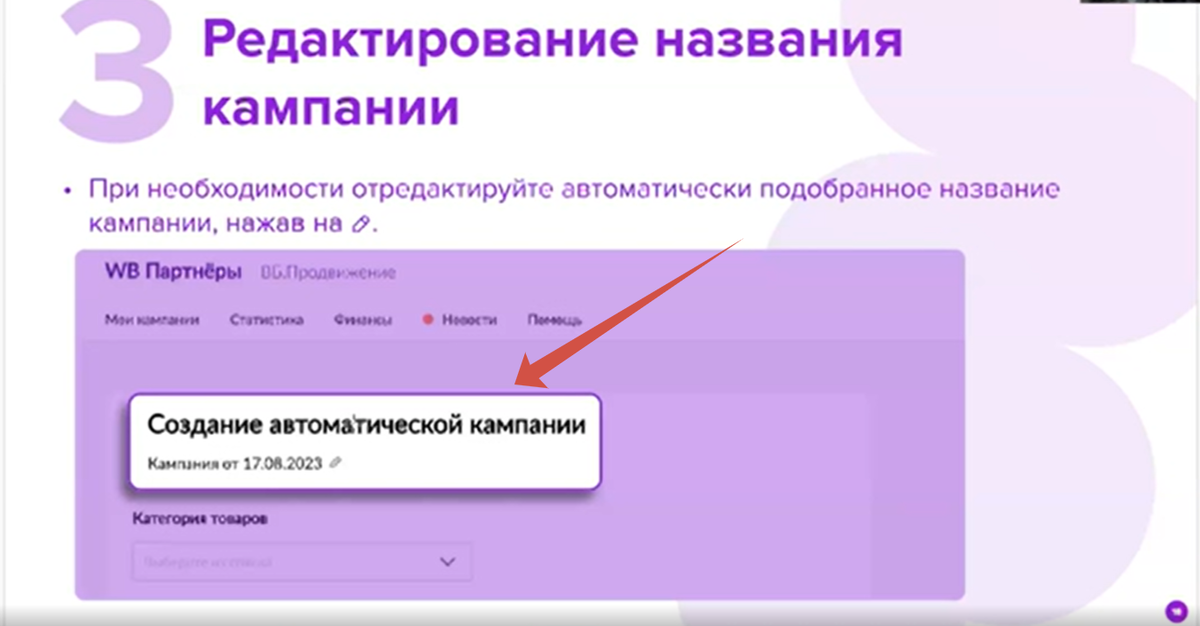Open the Статистика section
Image resolution: width=1200 pixels, height=626 pixels.
pos(266,320)
